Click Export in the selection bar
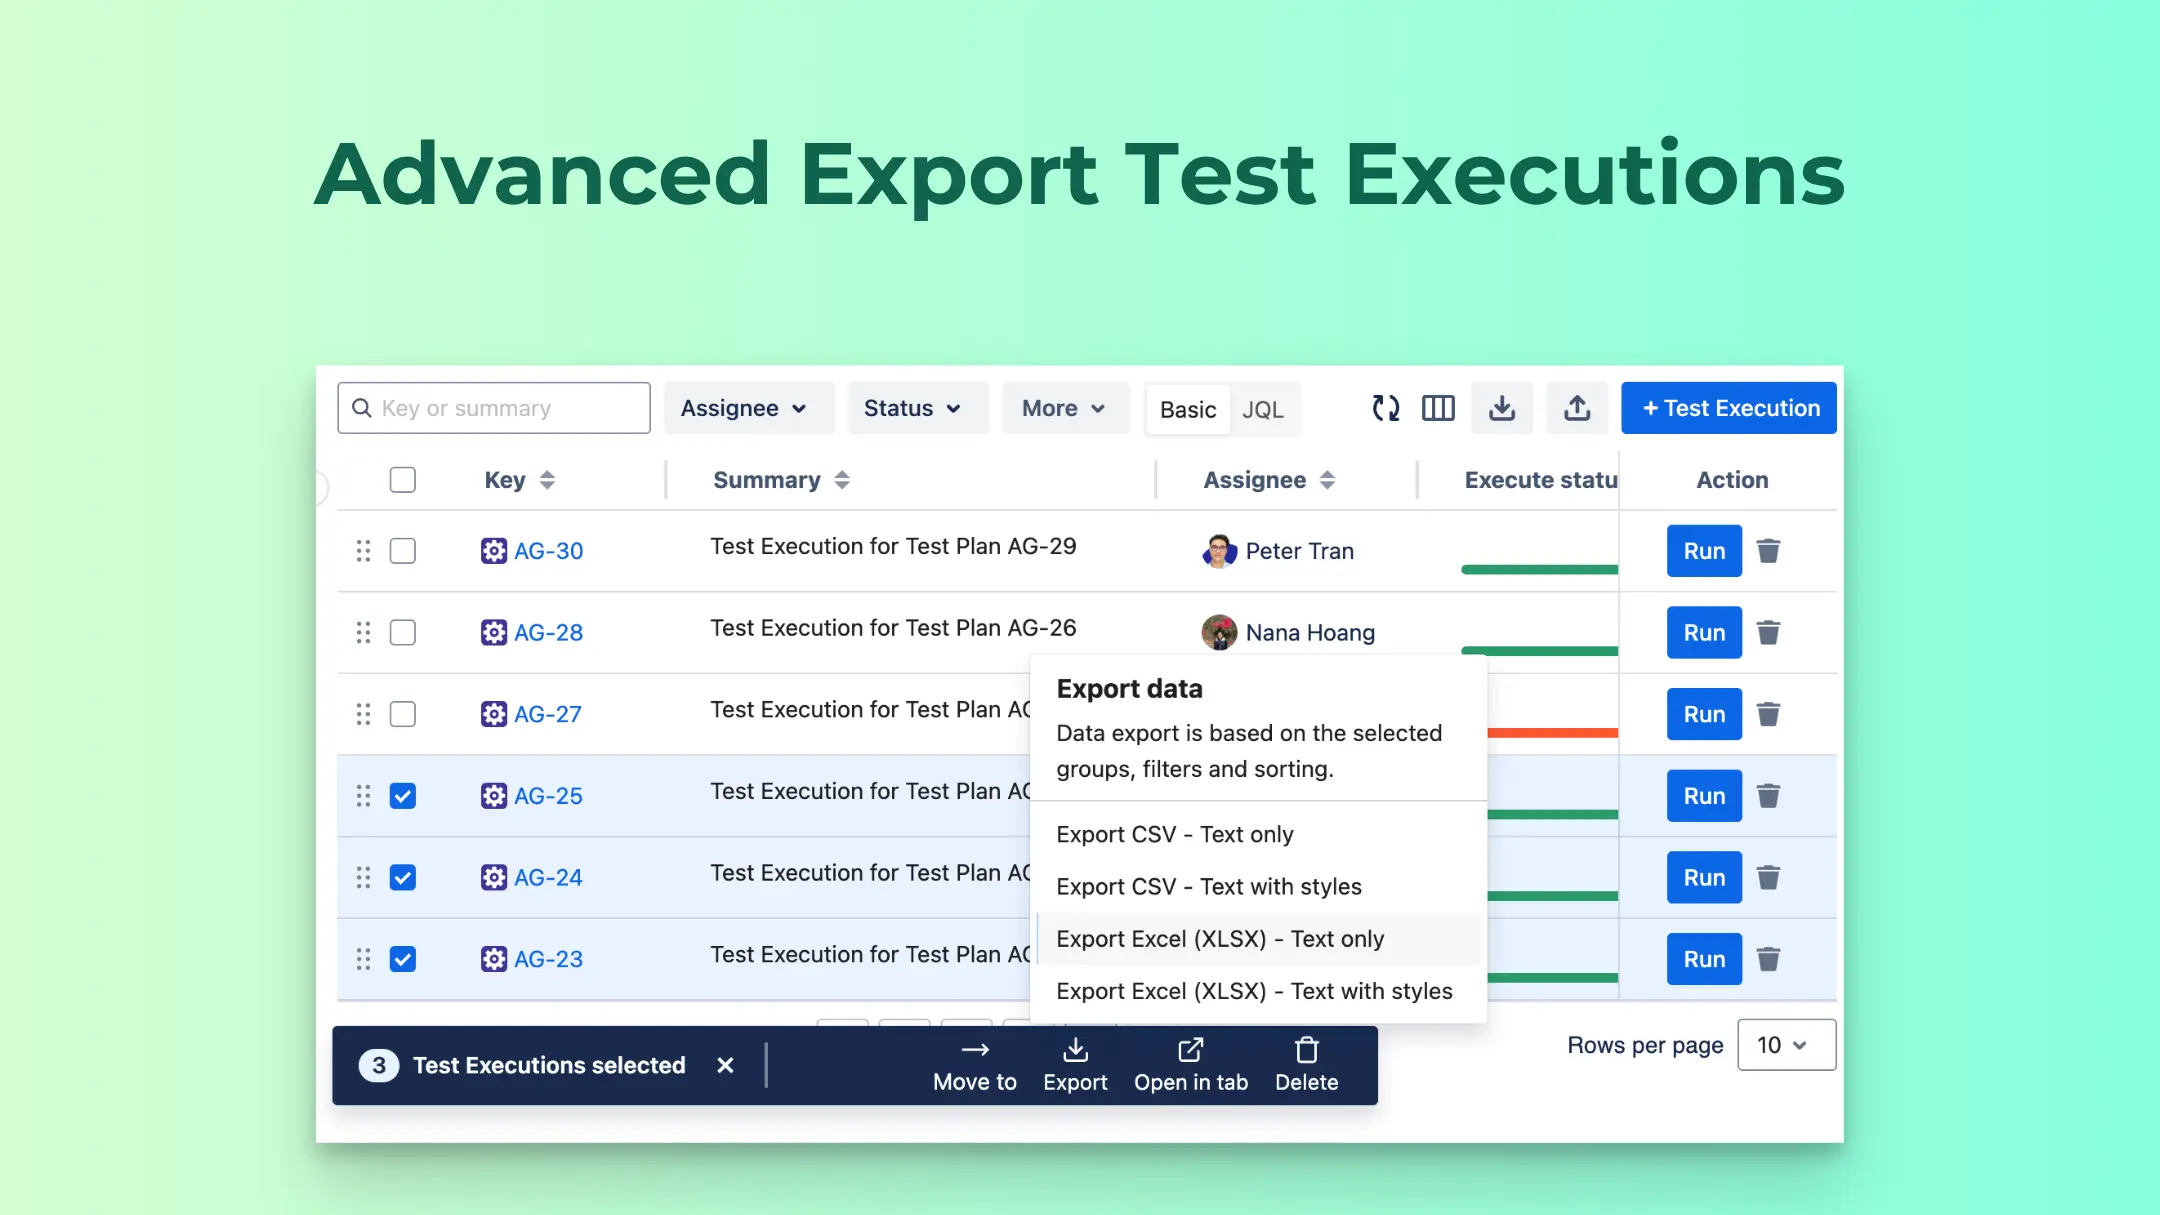Viewport: 2160px width, 1215px height. (x=1075, y=1066)
